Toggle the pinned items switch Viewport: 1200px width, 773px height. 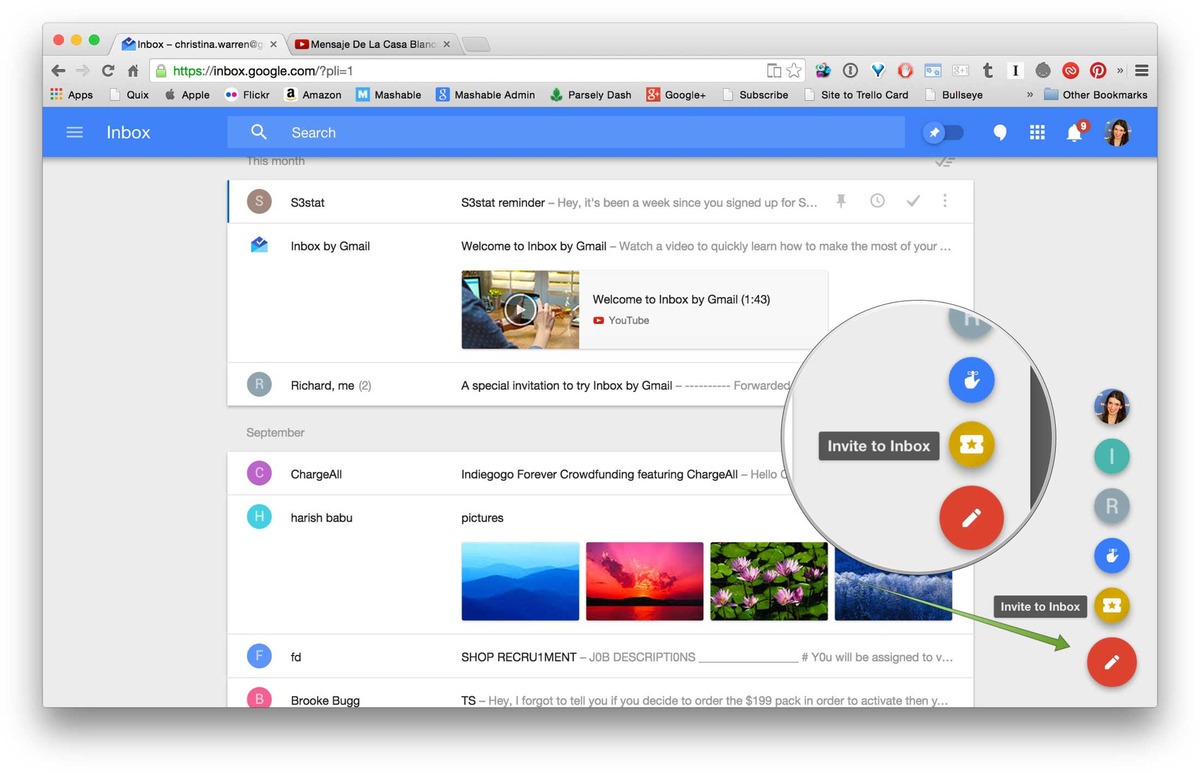tap(943, 132)
